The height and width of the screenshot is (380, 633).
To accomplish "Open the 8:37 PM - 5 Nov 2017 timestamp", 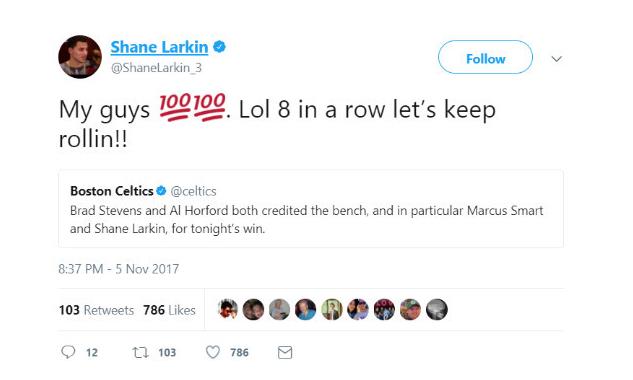I will point(118,269).
